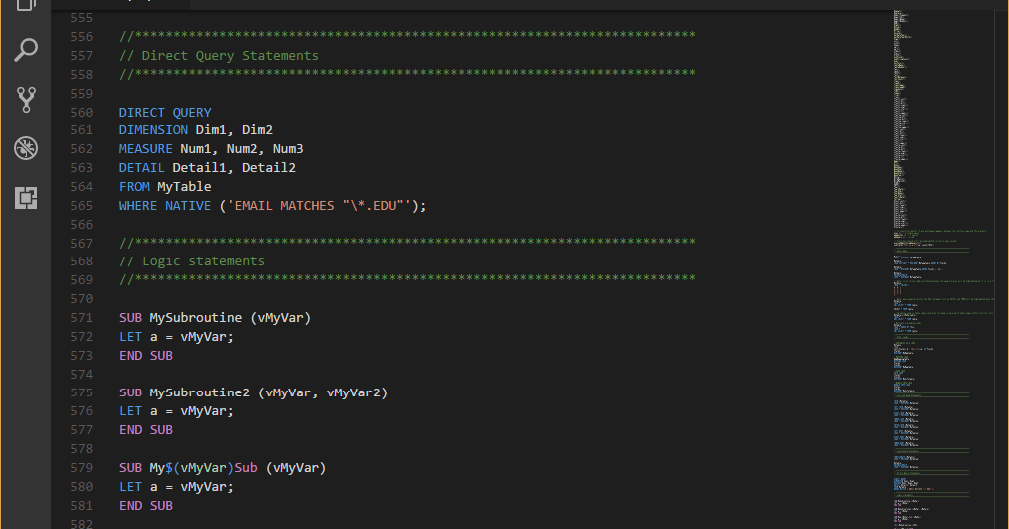Click the '// Direct Query Statements' comment
Image resolution: width=1009 pixels, height=529 pixels.
pyautogui.click(x=219, y=56)
